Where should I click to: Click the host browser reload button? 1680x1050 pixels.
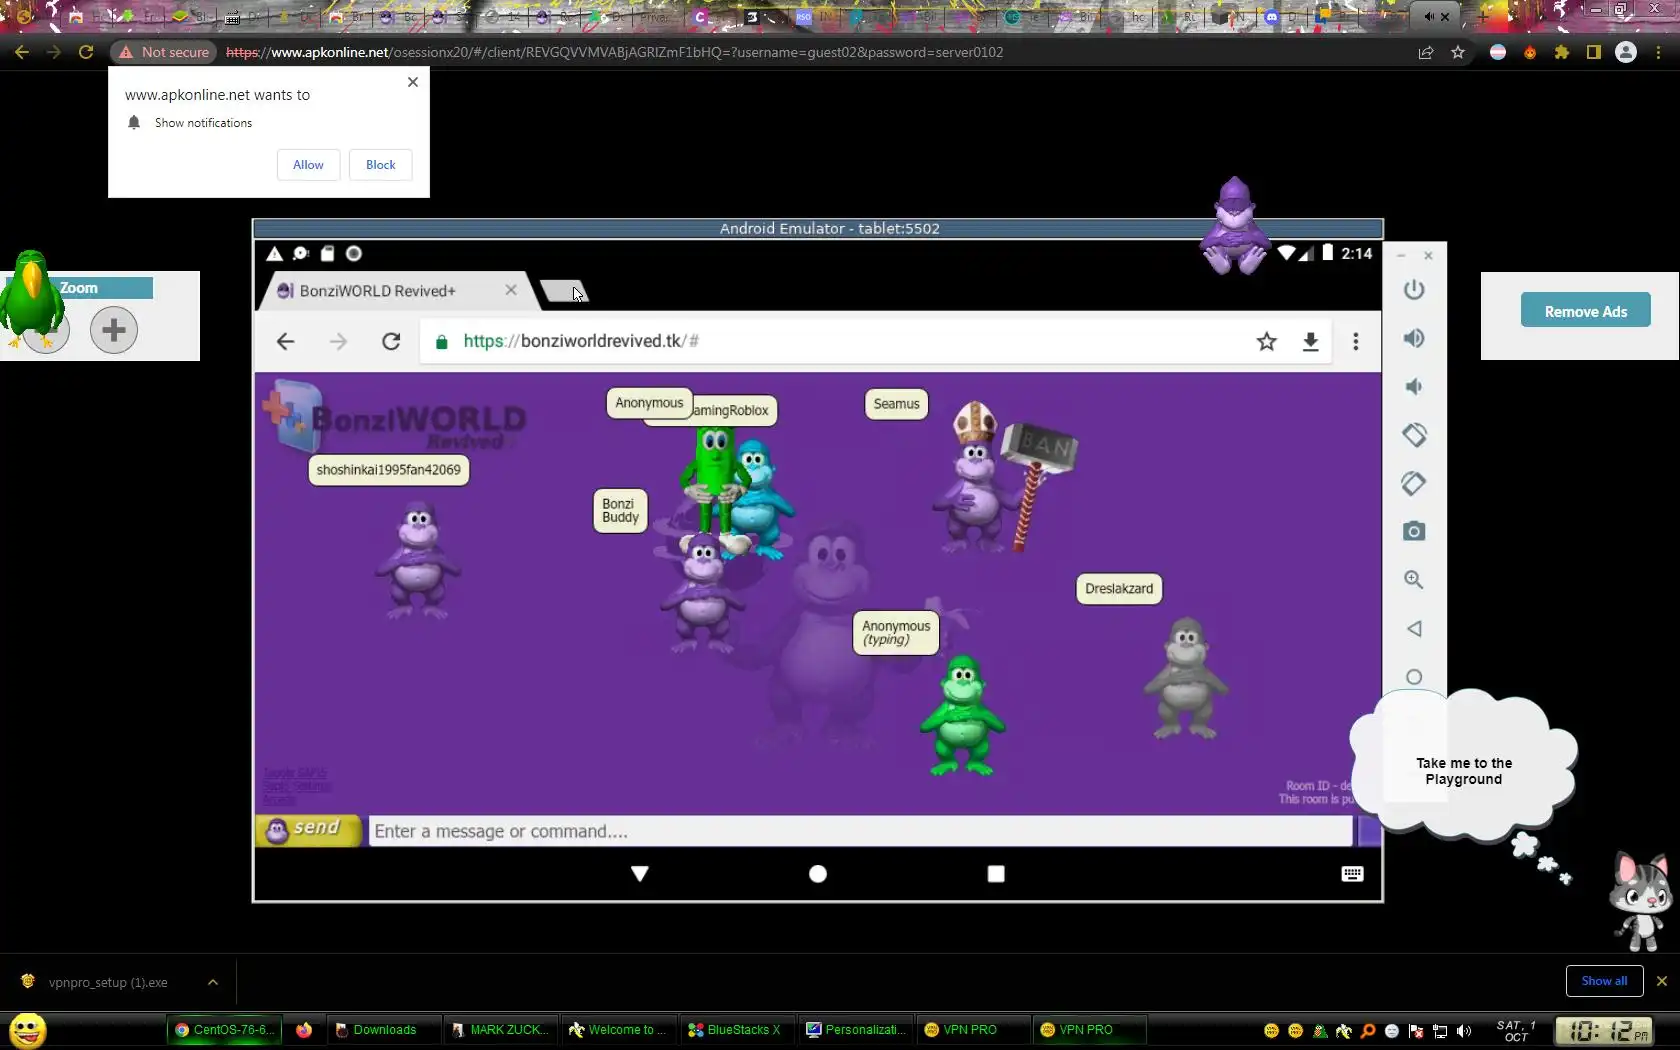click(x=86, y=52)
